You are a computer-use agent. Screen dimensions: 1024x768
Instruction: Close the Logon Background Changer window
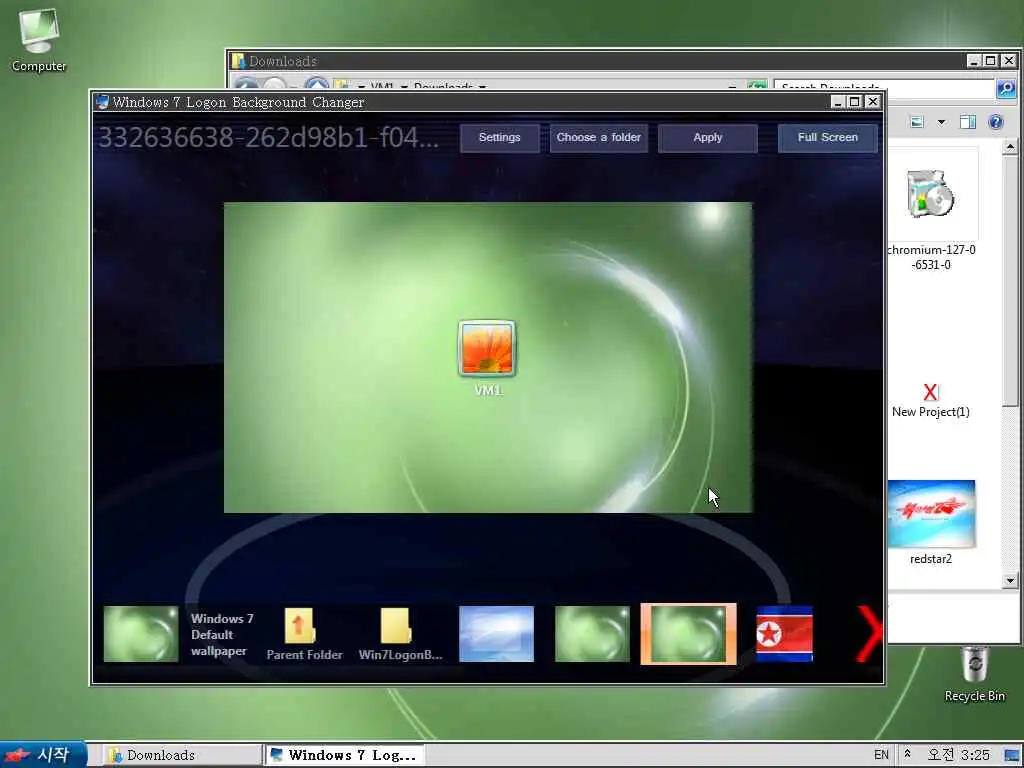tap(872, 102)
